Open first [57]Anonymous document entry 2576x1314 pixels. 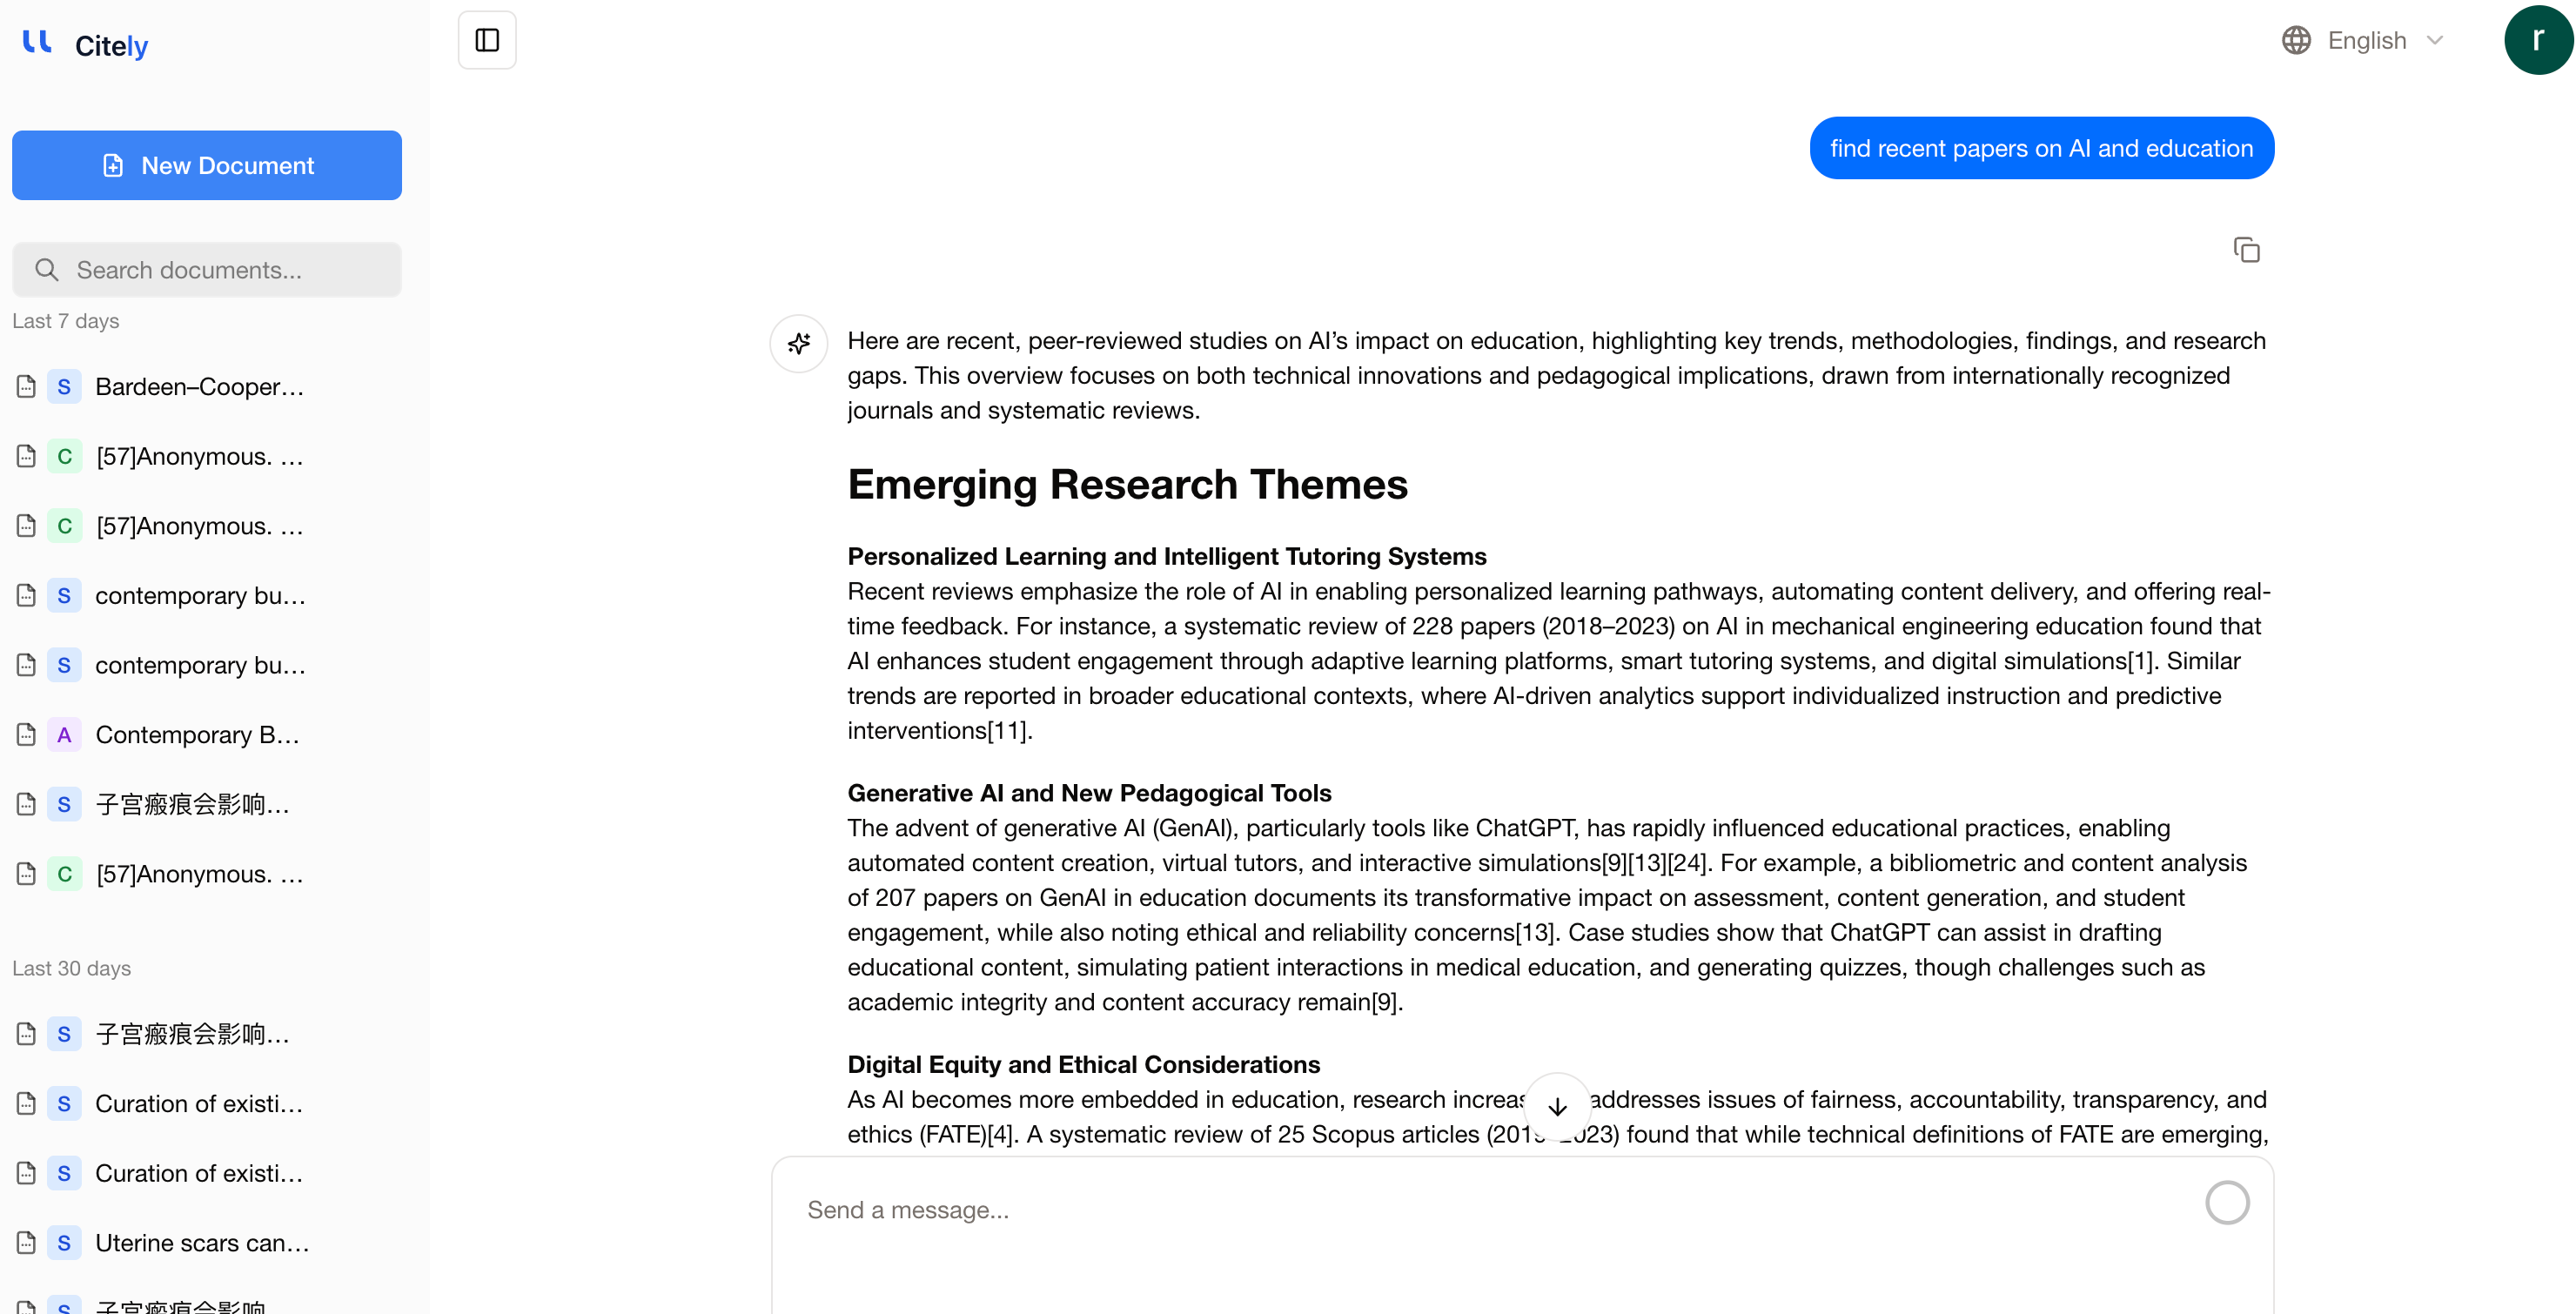(199, 457)
